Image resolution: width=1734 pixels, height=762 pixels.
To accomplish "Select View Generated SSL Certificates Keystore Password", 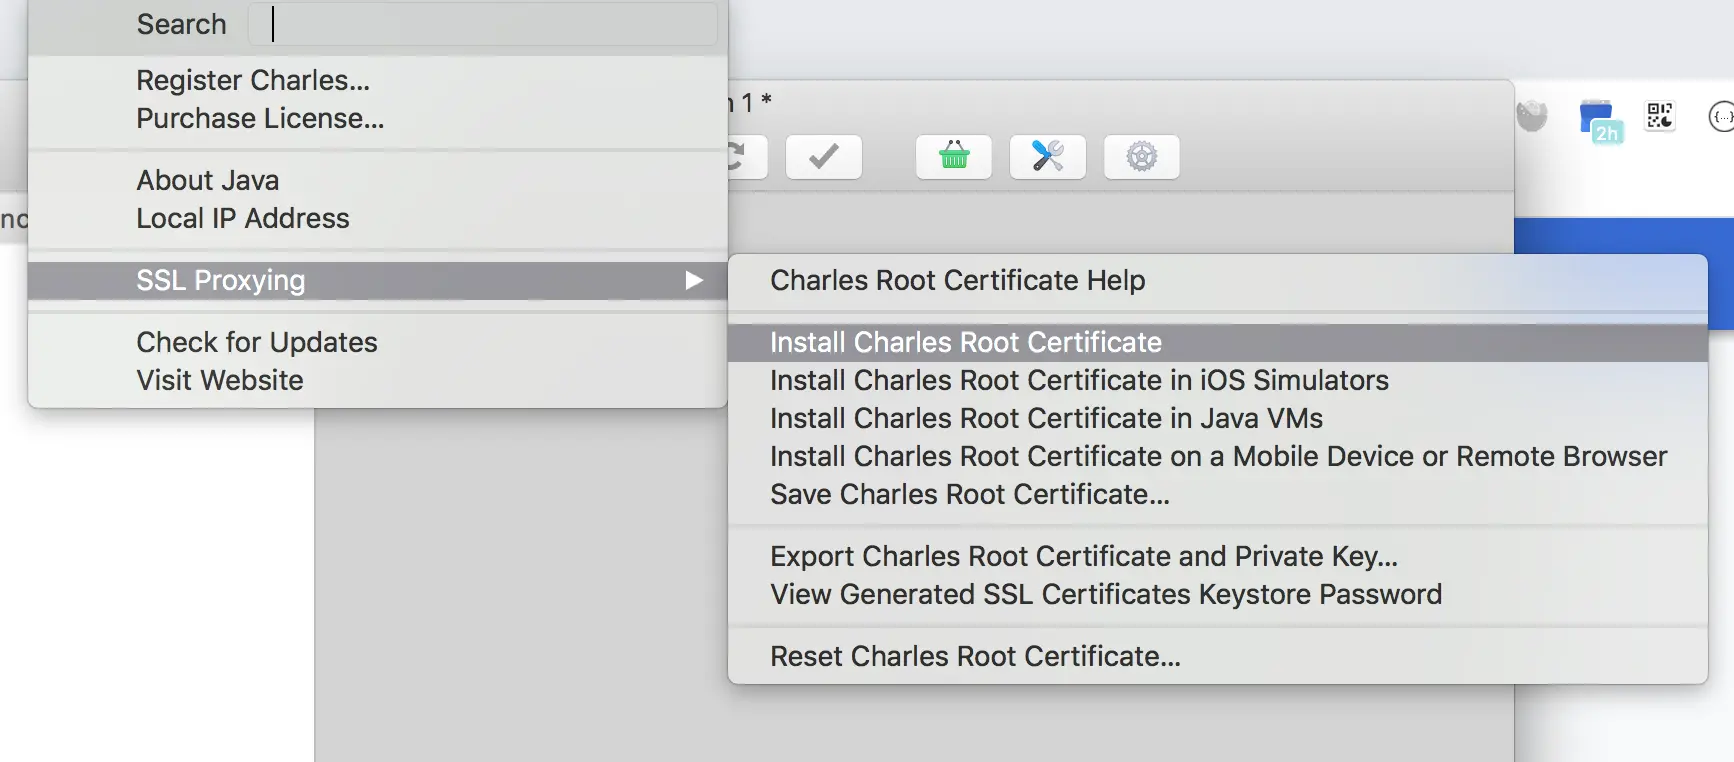I will click(x=1218, y=594).
